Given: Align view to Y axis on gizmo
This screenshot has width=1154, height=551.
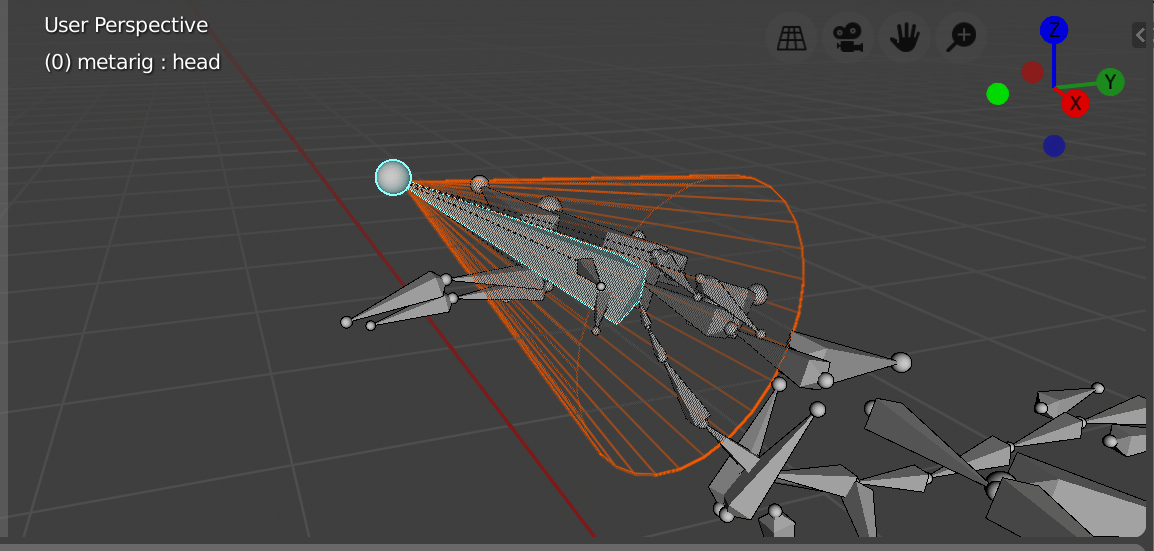Looking at the screenshot, I should point(1111,82).
